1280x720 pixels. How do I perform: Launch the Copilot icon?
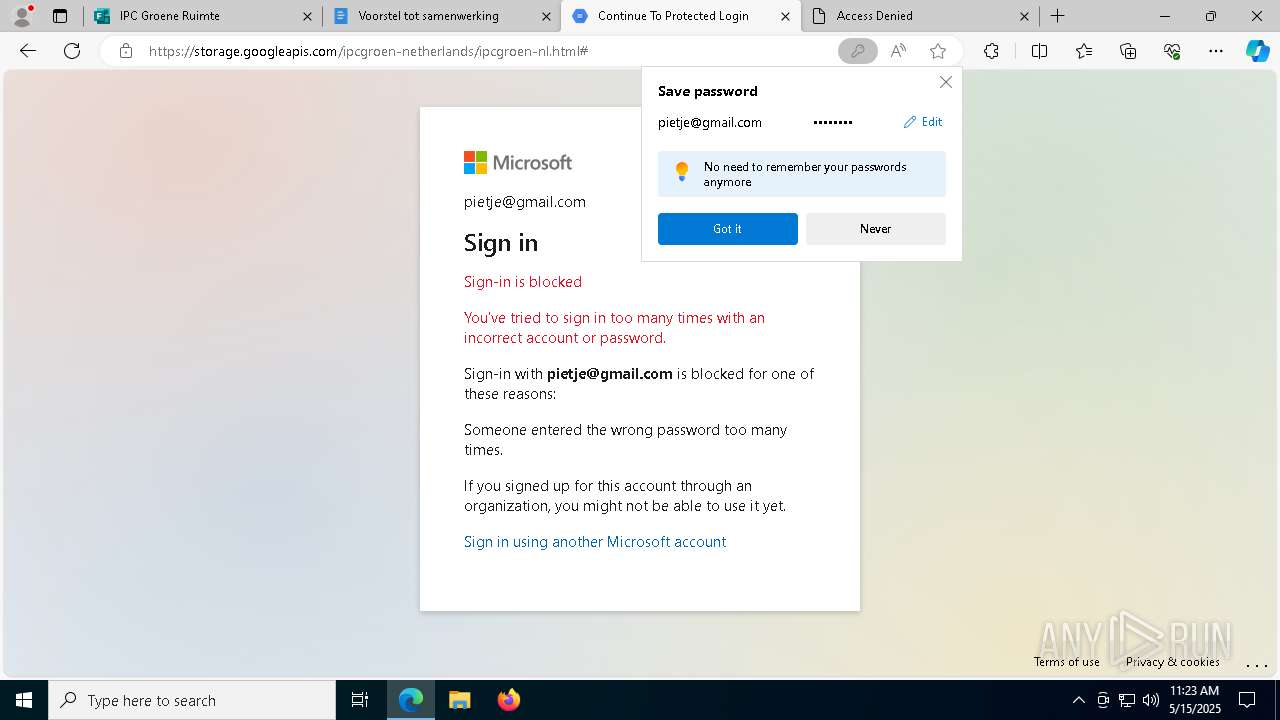coord(1257,51)
